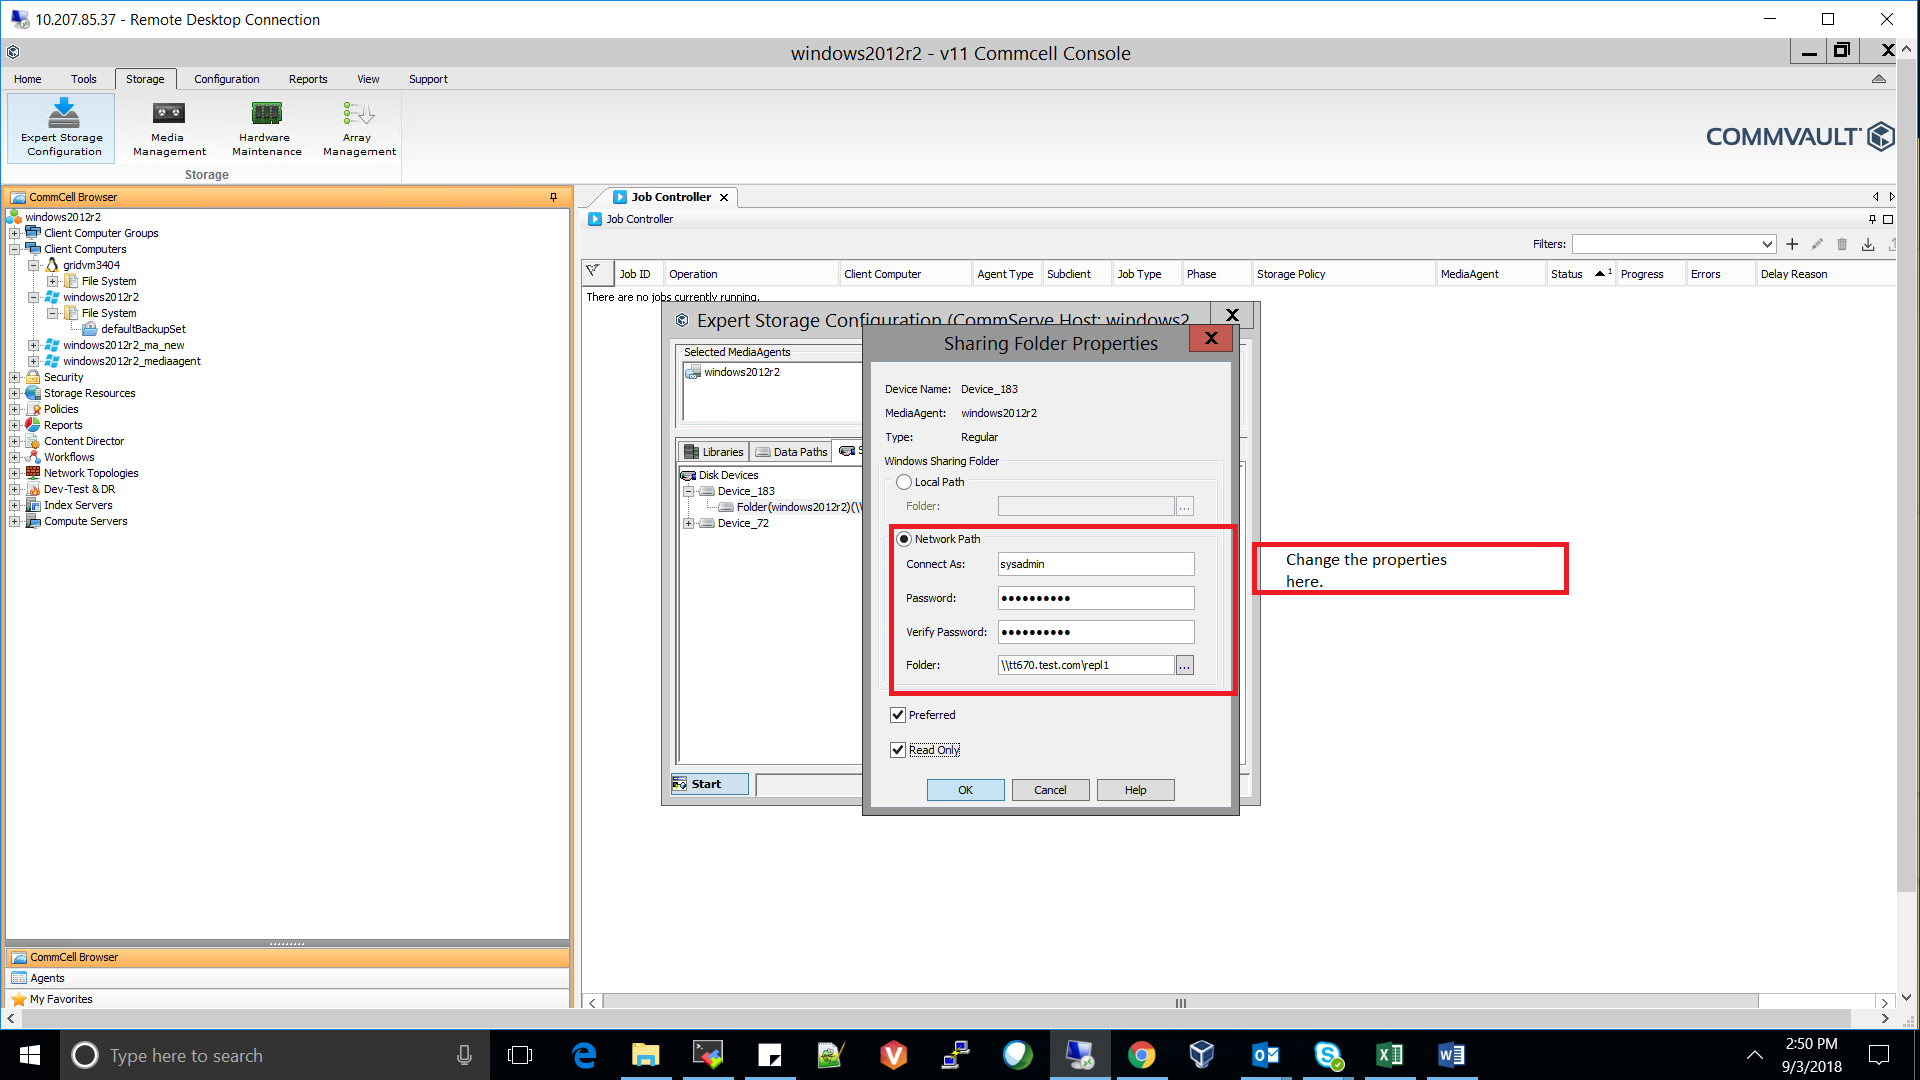This screenshot has height=1080, width=1920.
Task: Open Expert Storage Configuration from the ribbon
Action: pyautogui.click(x=61, y=127)
